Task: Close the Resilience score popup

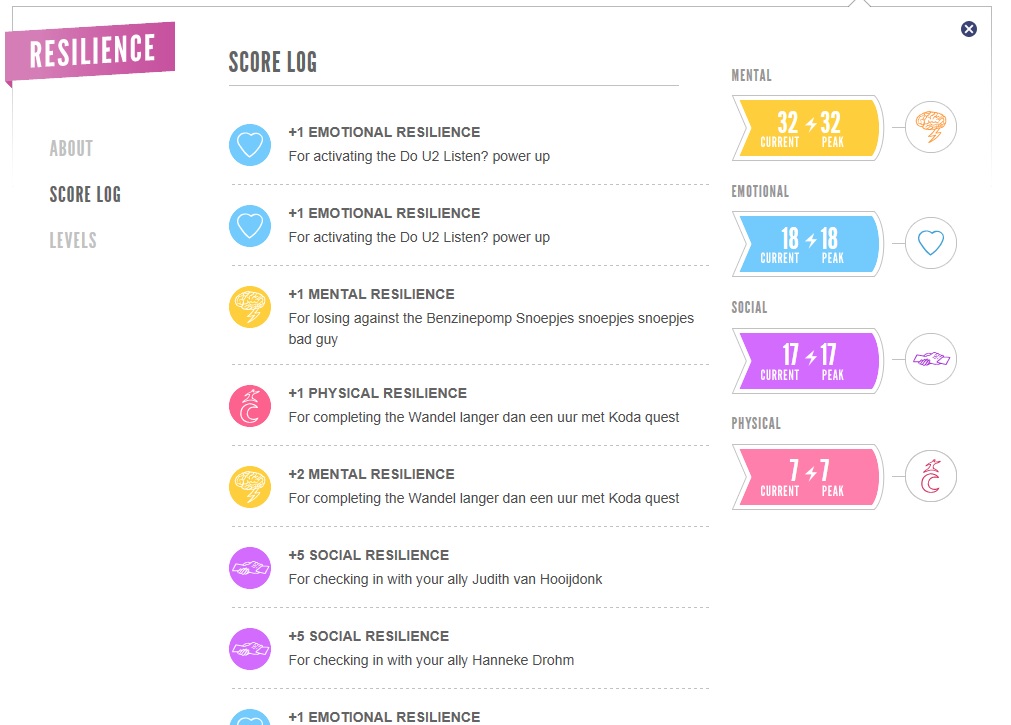Action: point(968,29)
